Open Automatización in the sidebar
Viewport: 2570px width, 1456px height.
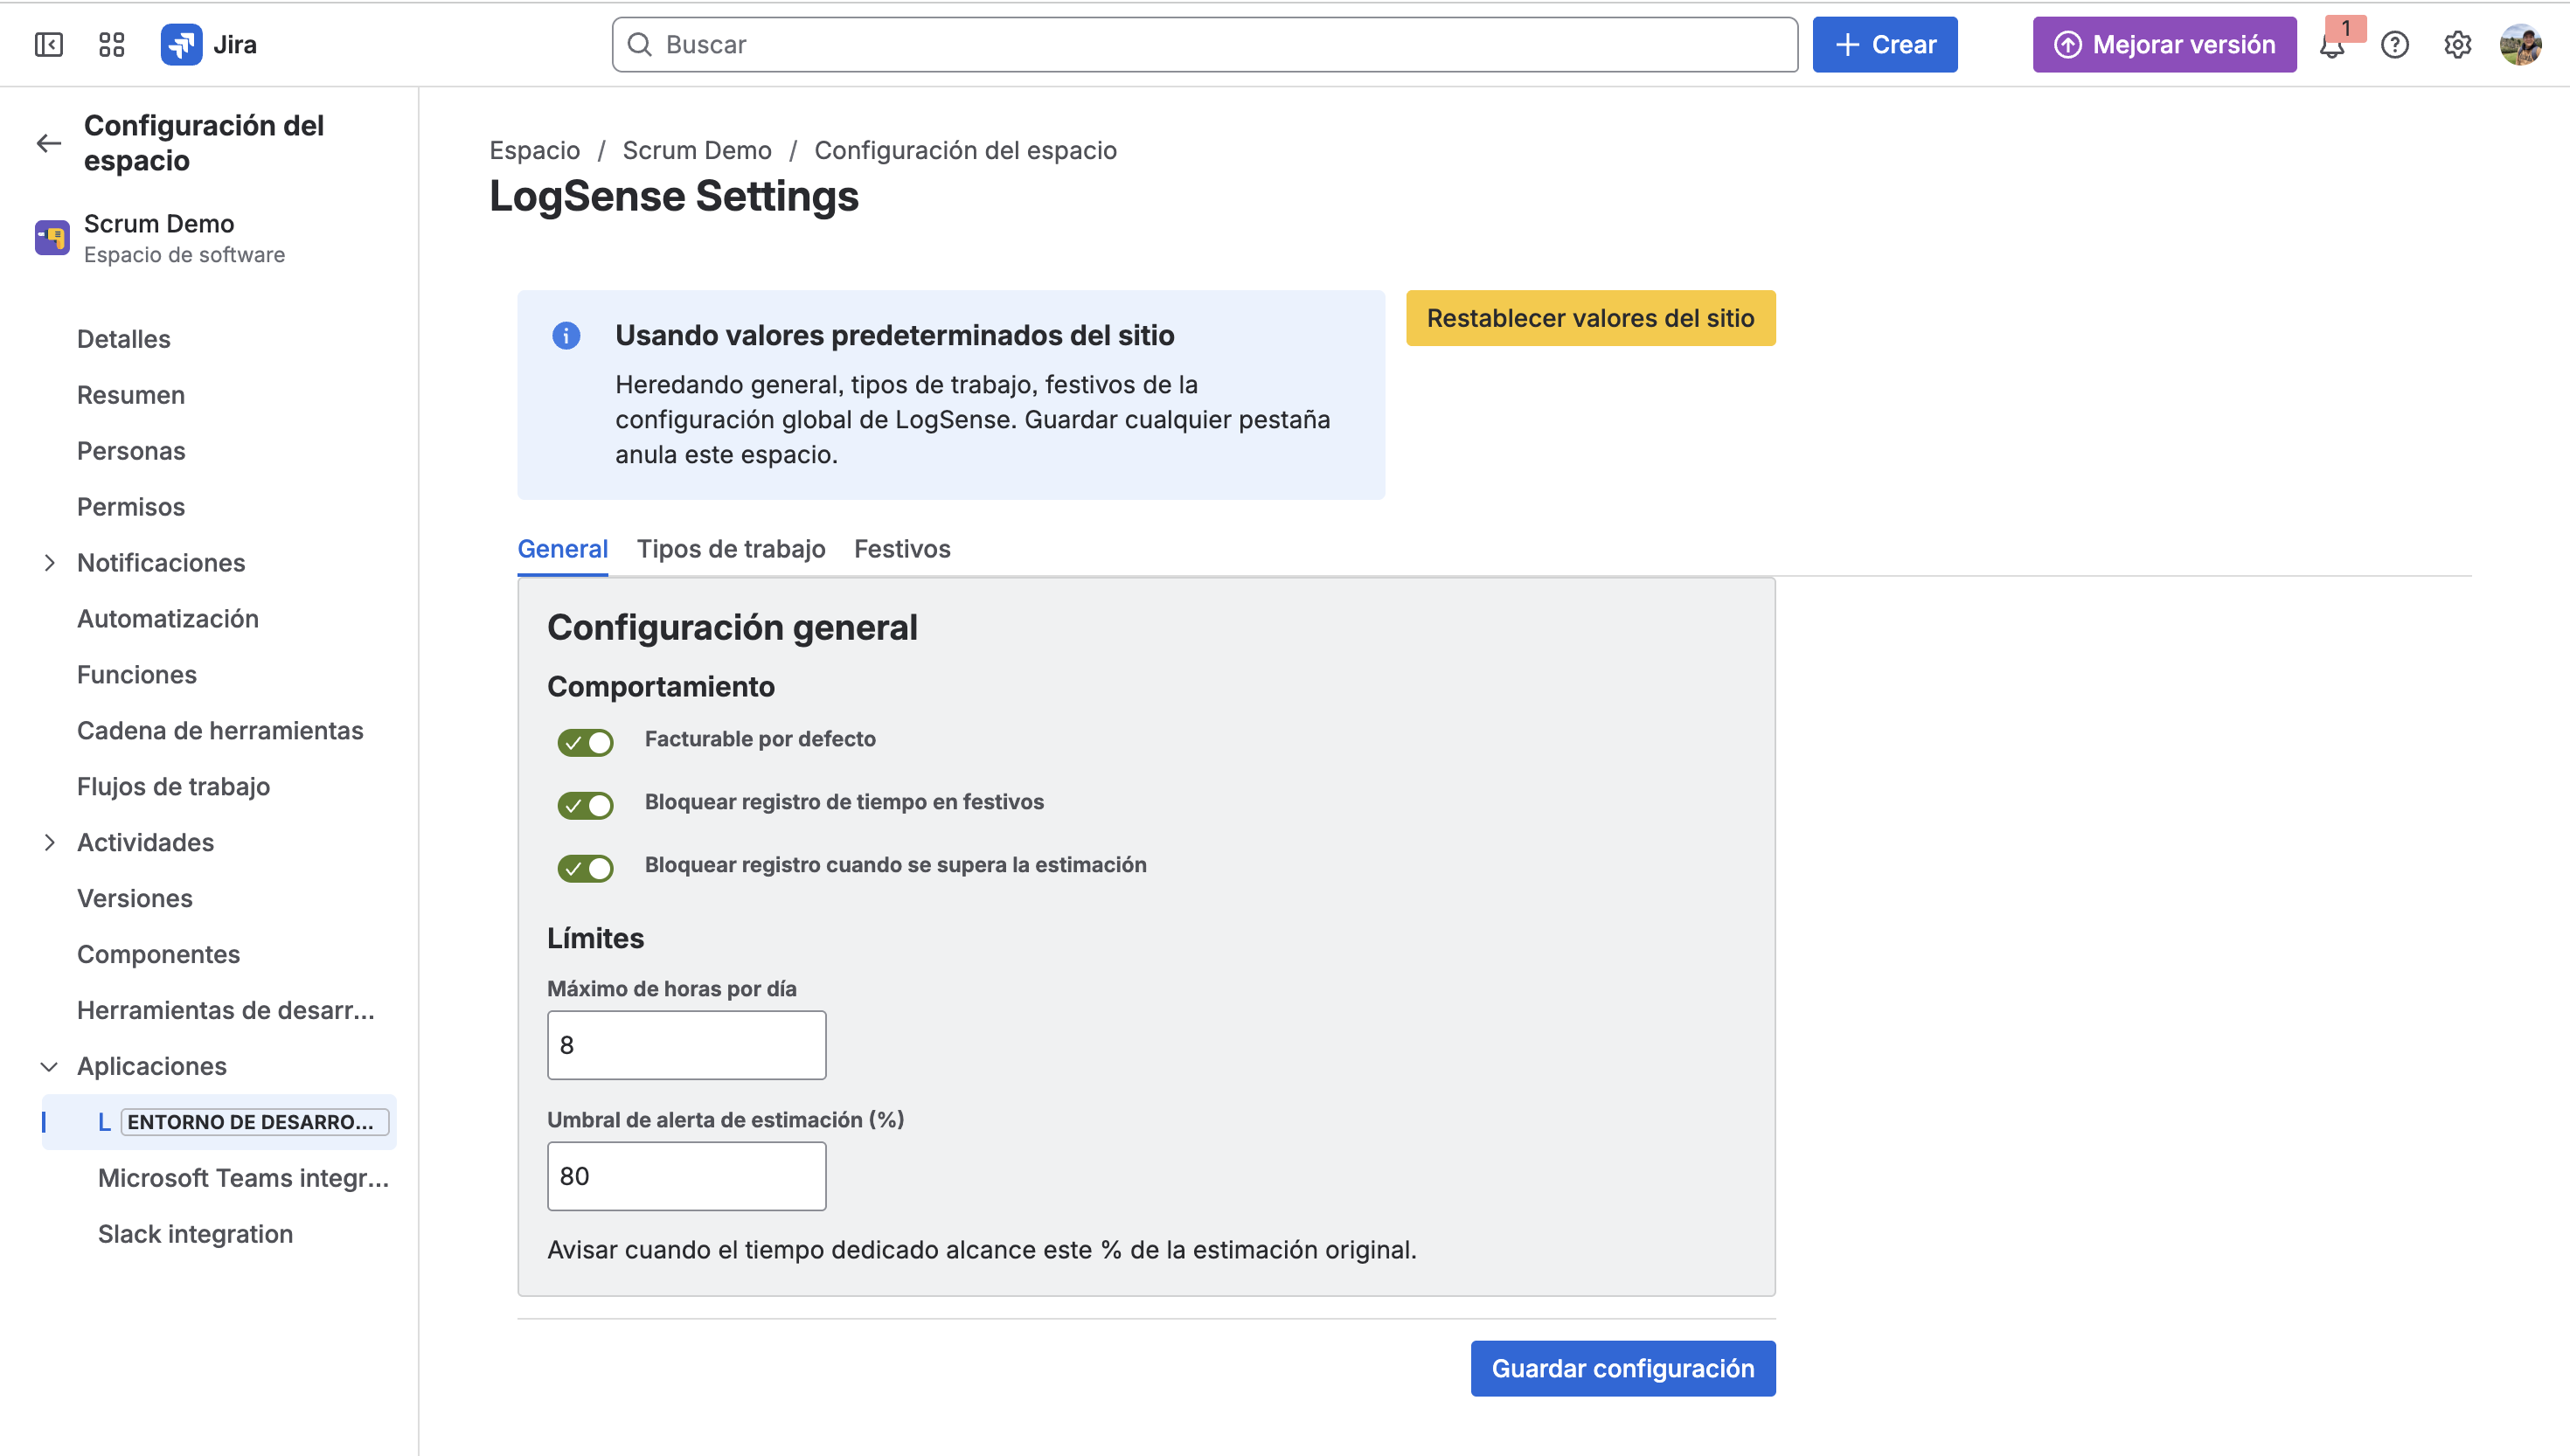[168, 619]
